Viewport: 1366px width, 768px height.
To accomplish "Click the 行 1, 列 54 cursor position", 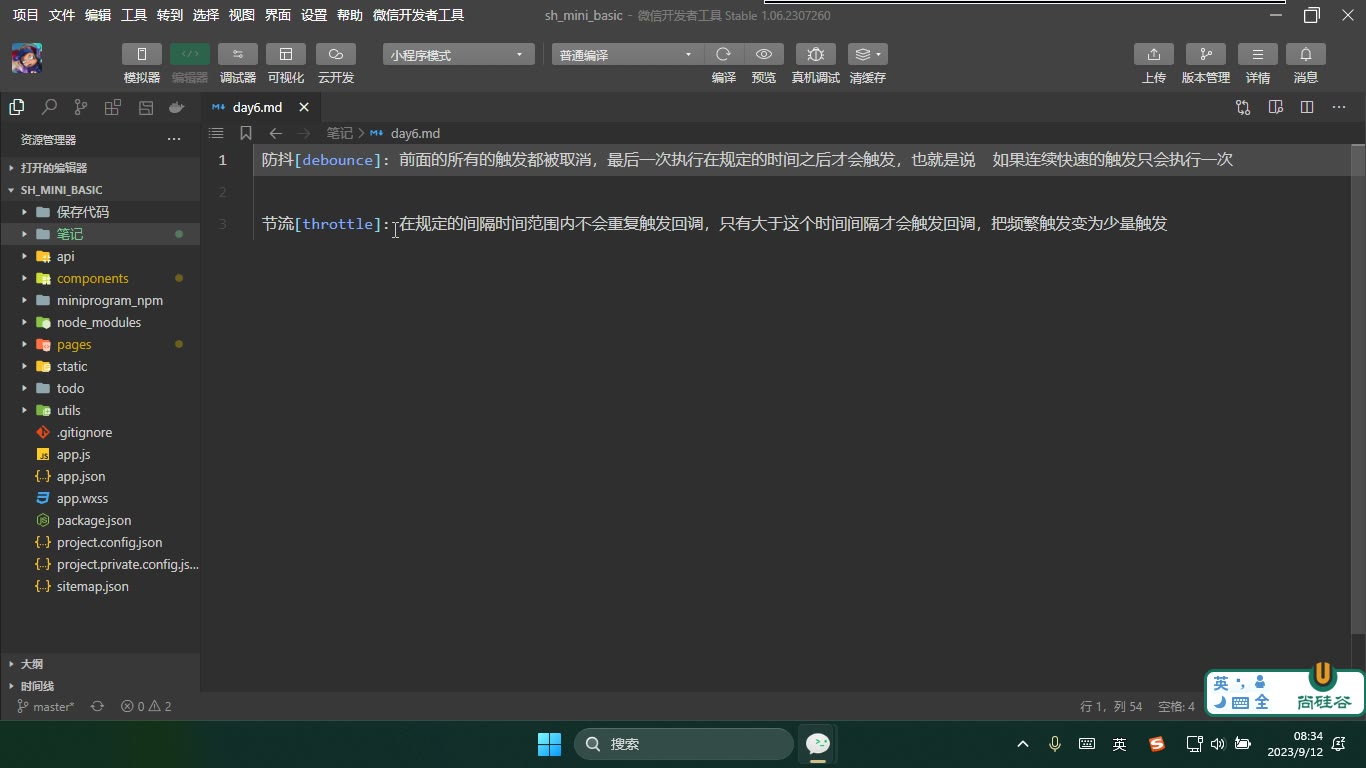I will [1111, 706].
